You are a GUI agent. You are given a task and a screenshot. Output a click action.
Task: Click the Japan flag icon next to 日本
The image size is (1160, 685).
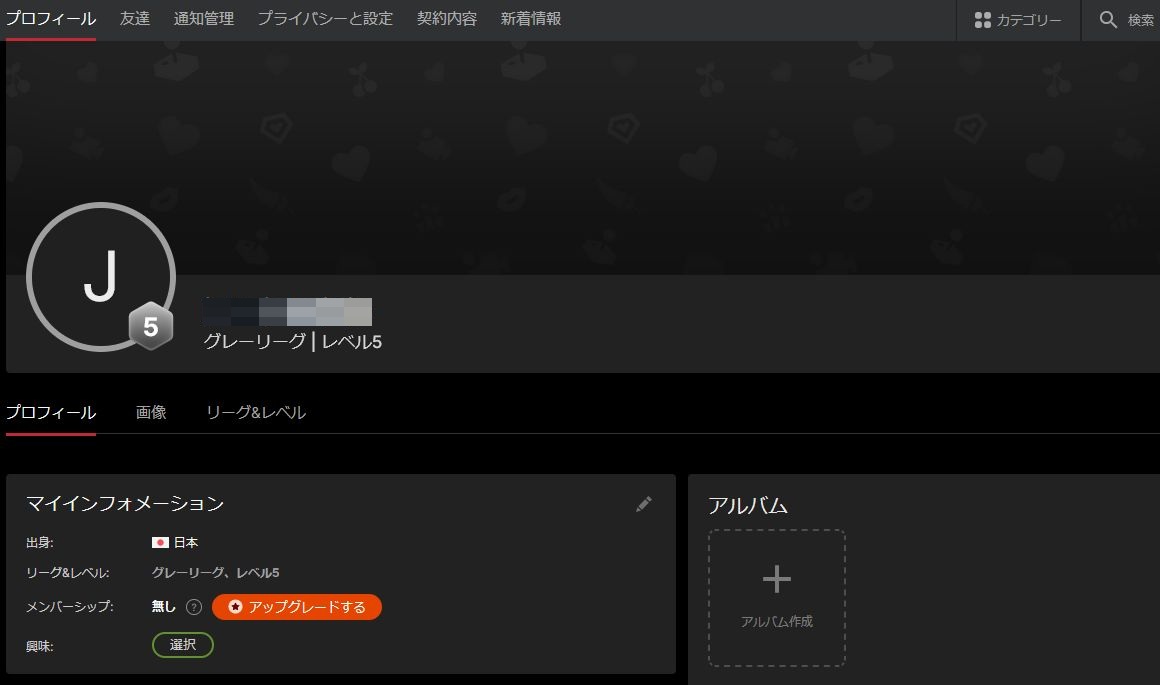click(x=160, y=542)
